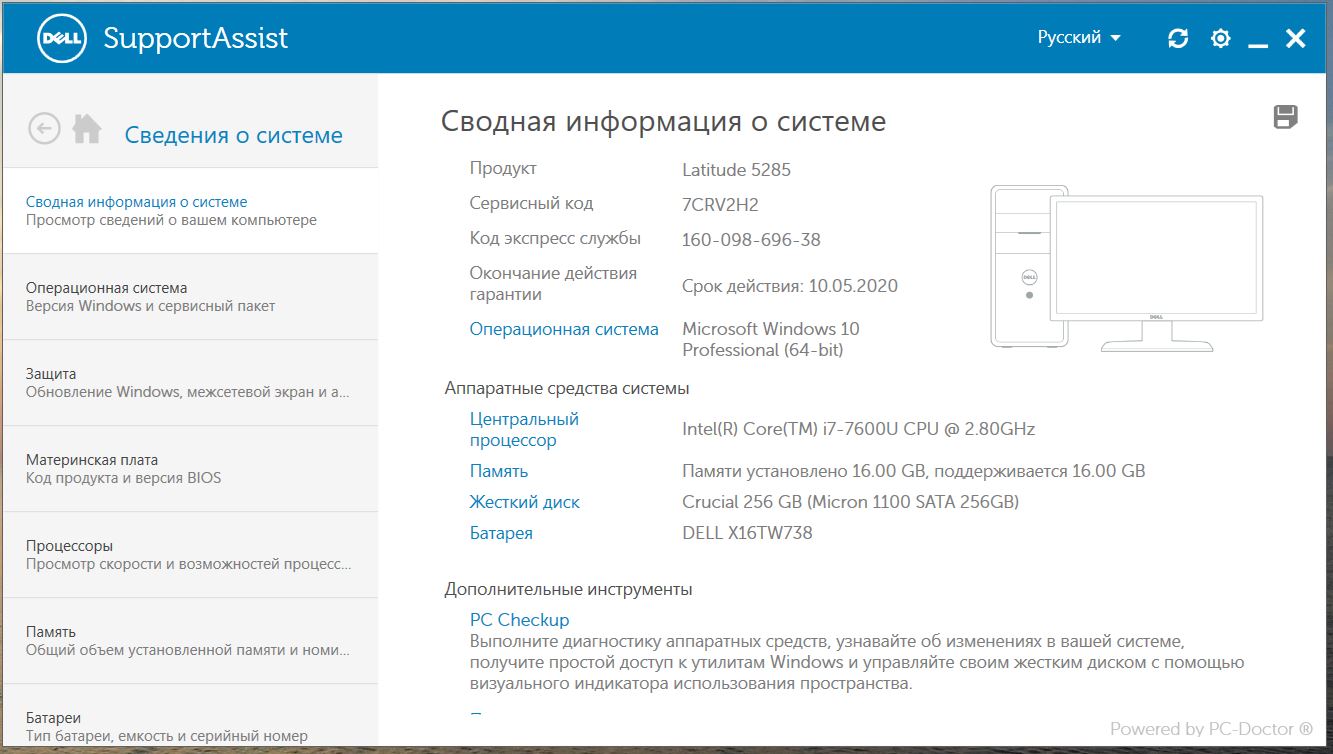1333x754 pixels.
Task: Open the Память sidebar section
Action: pos(190,641)
